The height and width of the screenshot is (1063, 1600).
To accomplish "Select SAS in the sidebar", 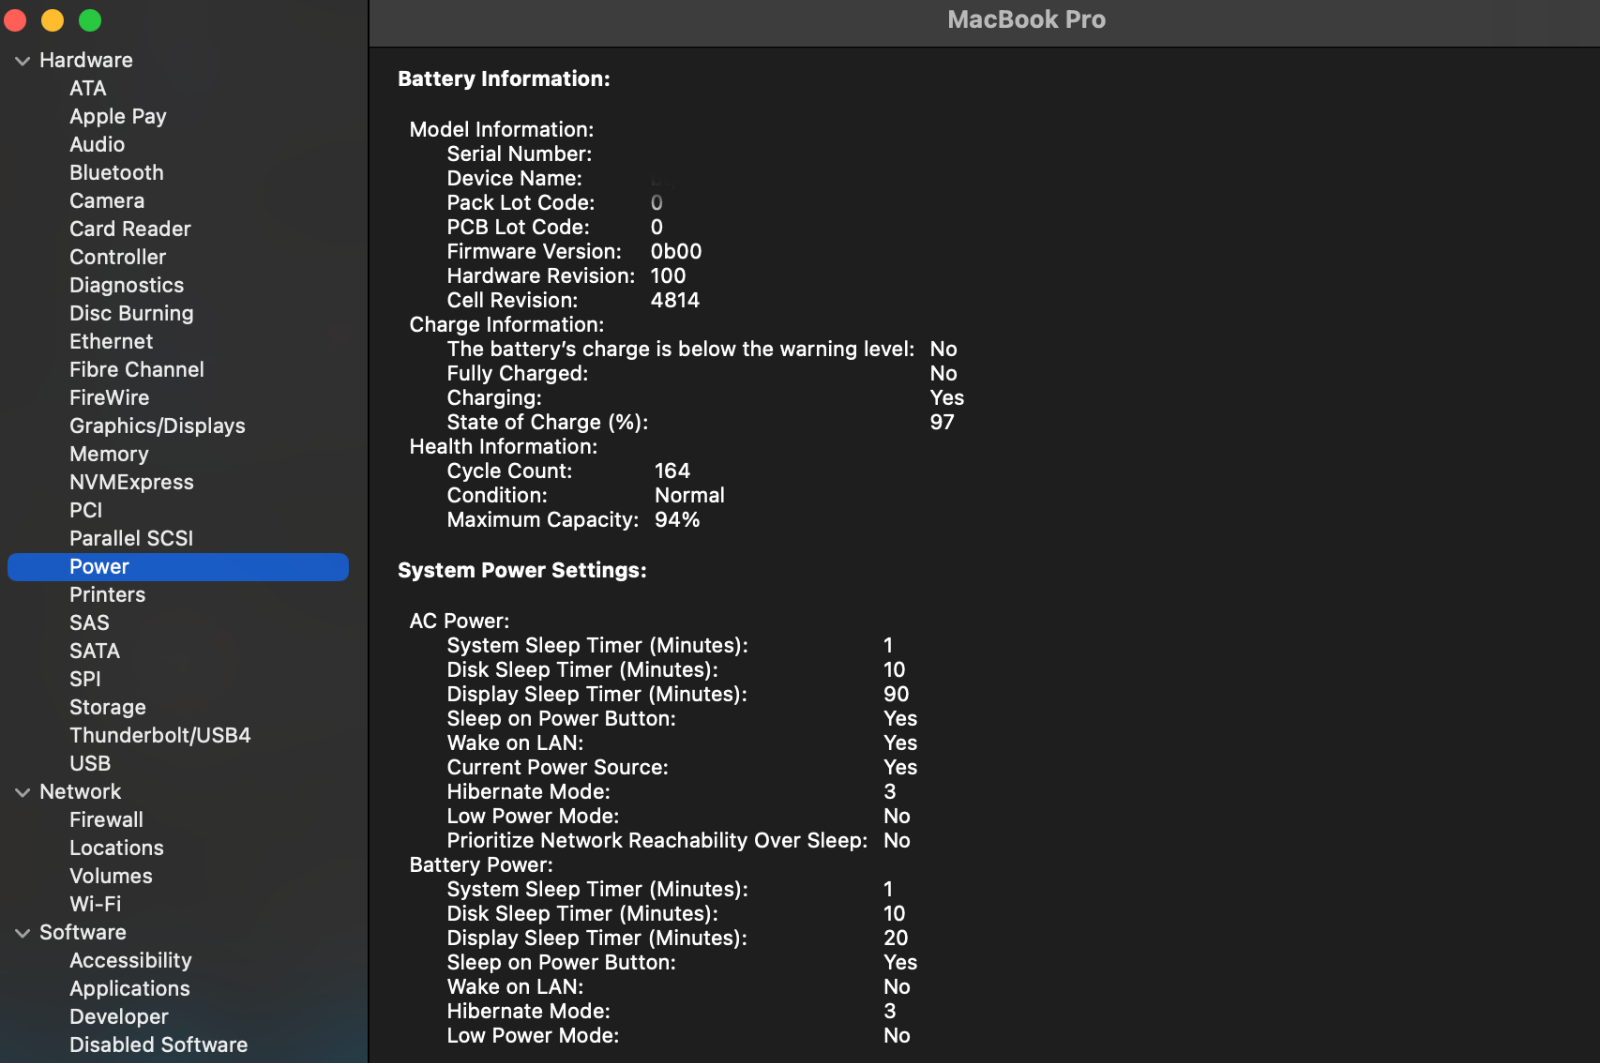I will click(x=89, y=622).
